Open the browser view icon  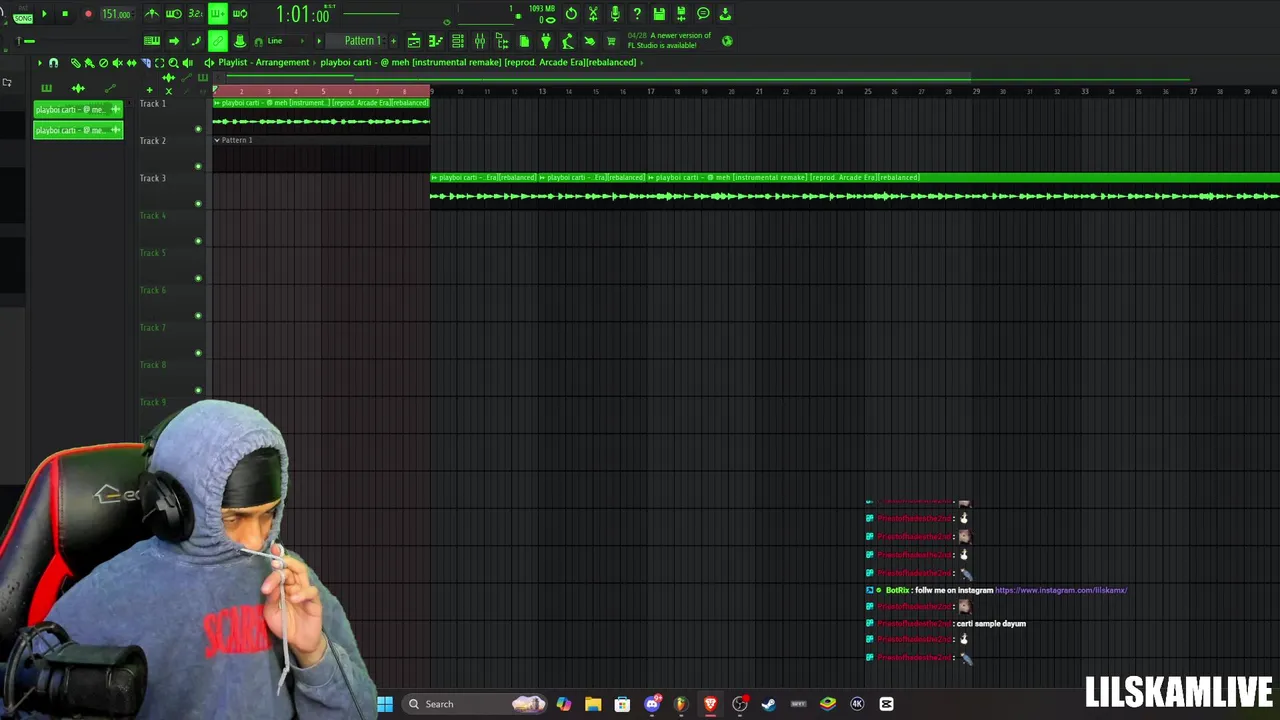pos(502,41)
